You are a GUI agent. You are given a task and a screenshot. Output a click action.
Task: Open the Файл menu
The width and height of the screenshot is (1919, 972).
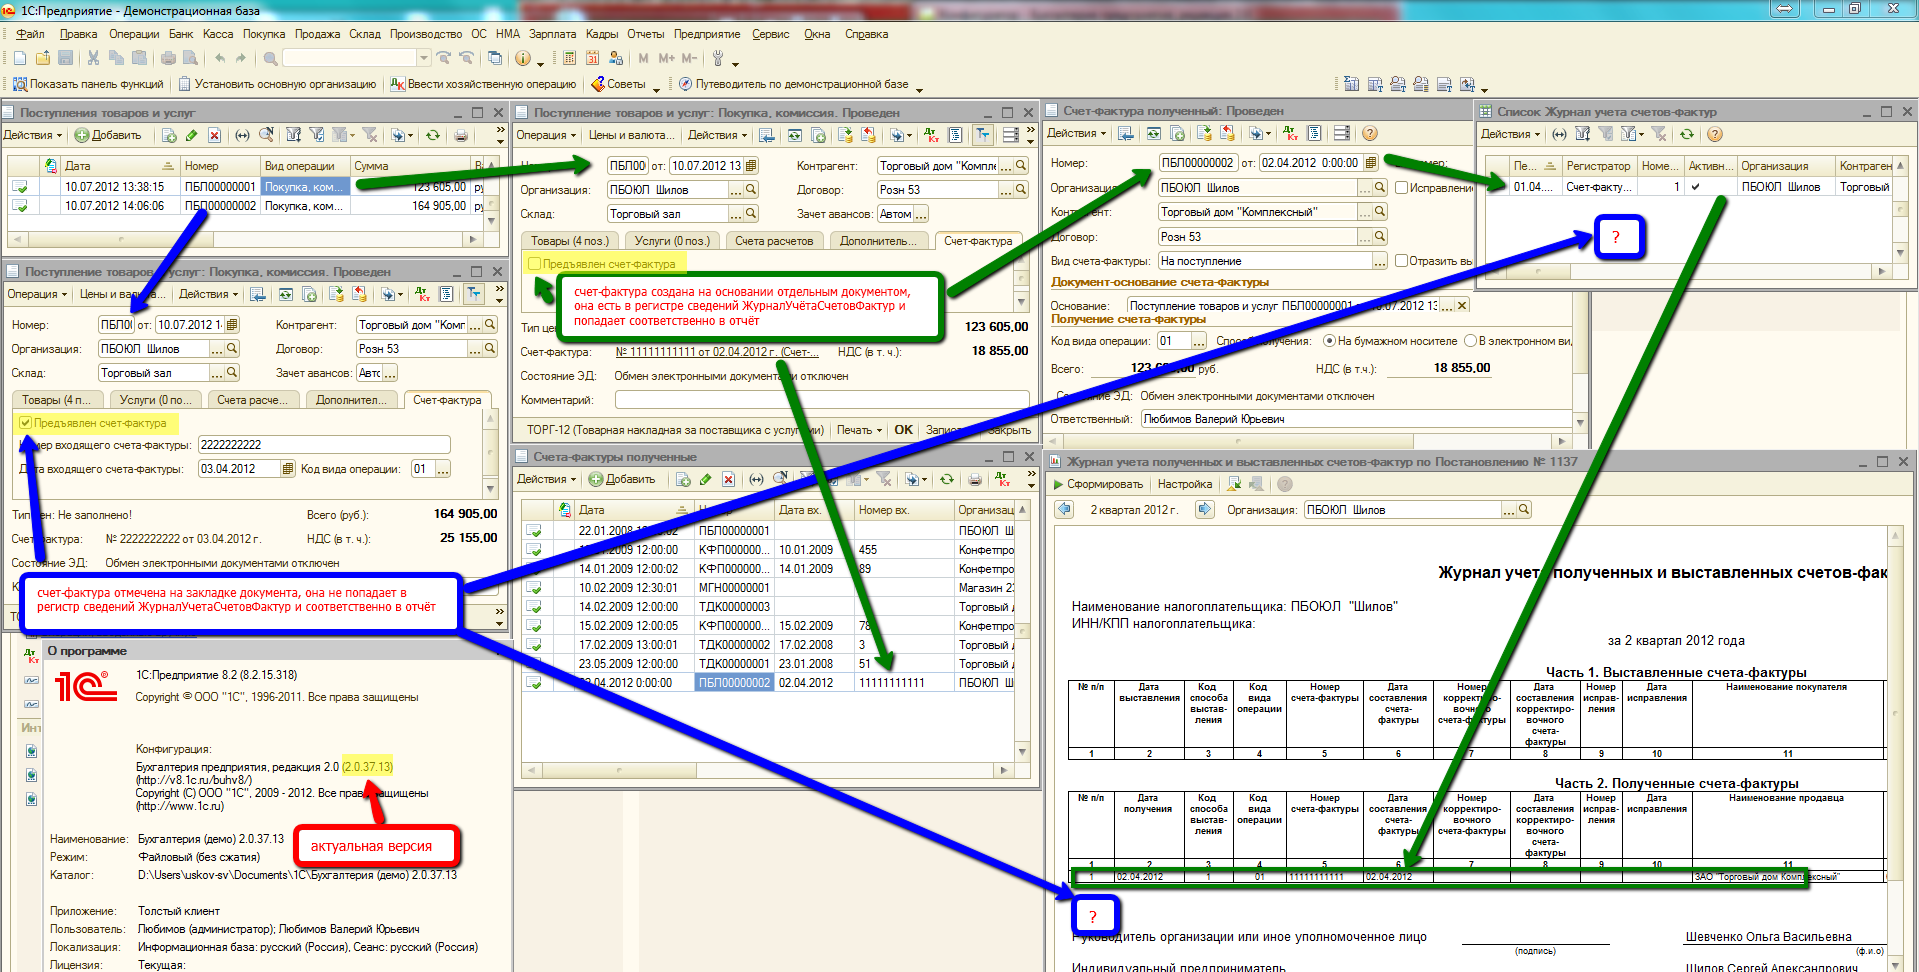point(30,34)
